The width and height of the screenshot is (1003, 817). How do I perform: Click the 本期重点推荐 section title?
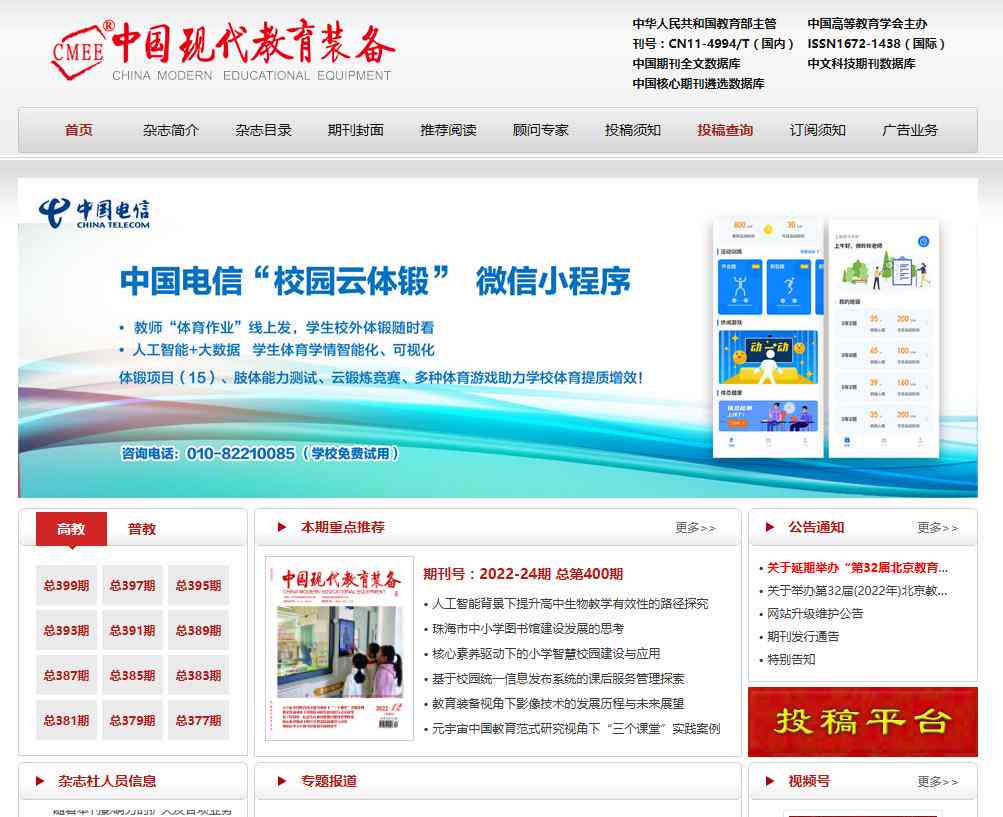click(342, 527)
